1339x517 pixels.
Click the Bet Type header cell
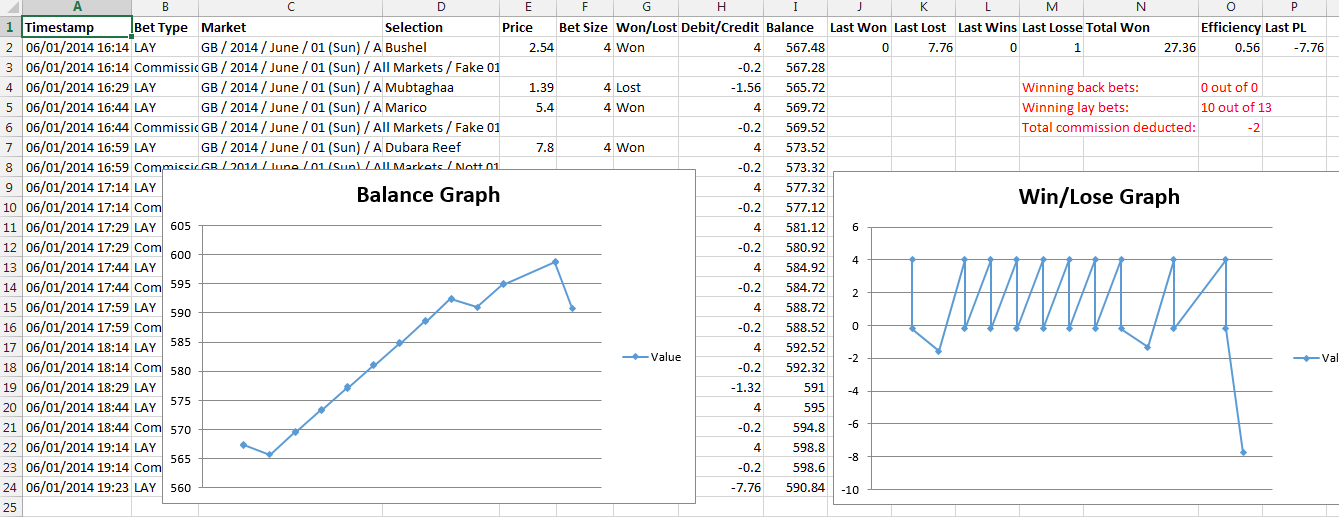click(165, 27)
